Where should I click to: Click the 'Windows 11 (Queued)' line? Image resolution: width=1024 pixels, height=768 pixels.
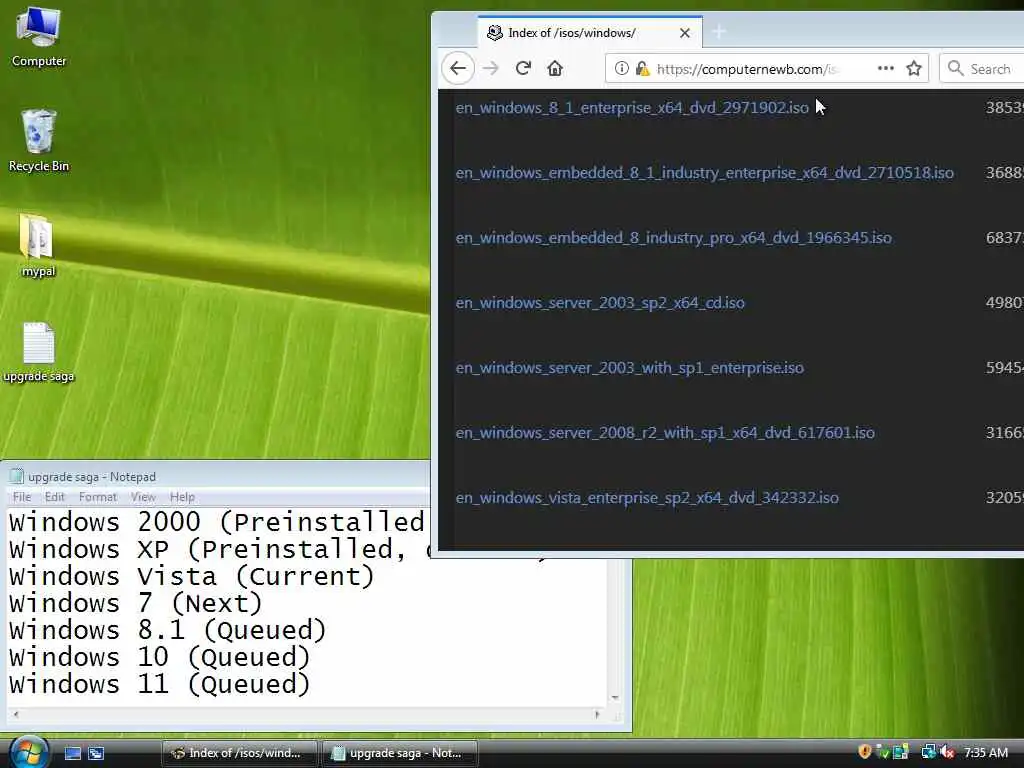coord(159,684)
